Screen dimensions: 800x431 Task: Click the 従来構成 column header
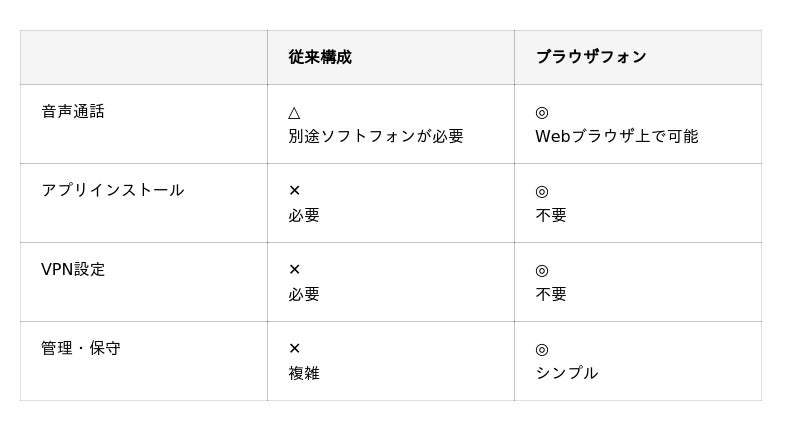coord(320,57)
